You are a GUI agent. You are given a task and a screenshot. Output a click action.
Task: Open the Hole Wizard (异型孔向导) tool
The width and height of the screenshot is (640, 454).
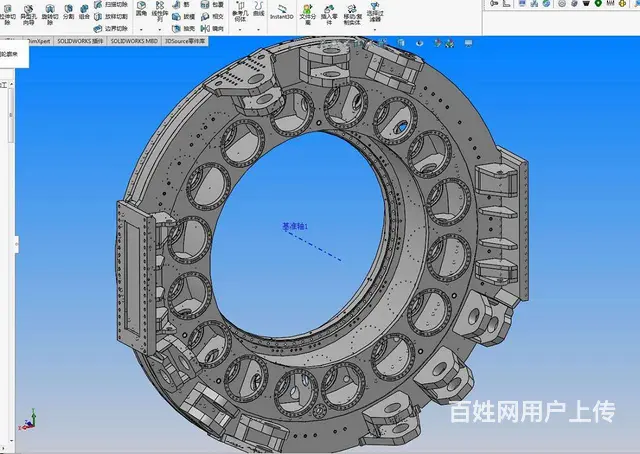pyautogui.click(x=28, y=14)
